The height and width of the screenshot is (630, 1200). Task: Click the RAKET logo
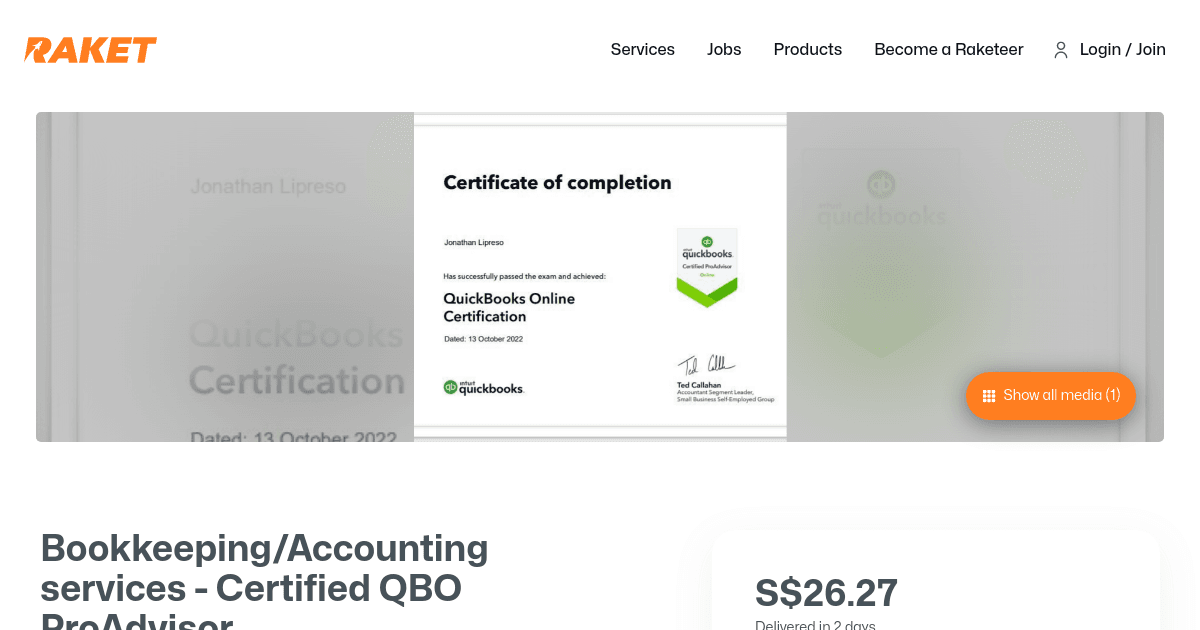tap(90, 49)
